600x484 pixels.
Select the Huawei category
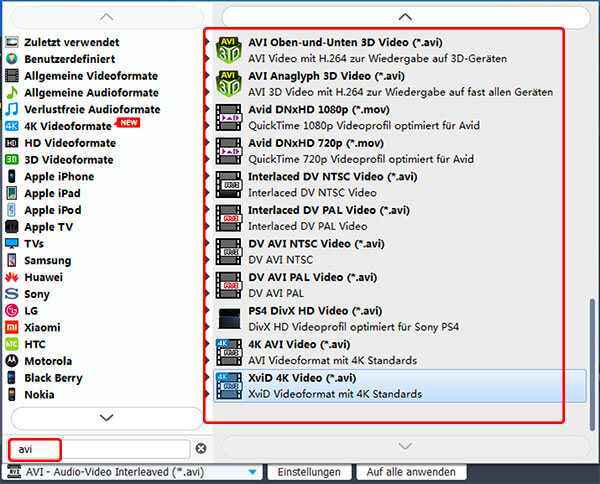coord(43,277)
